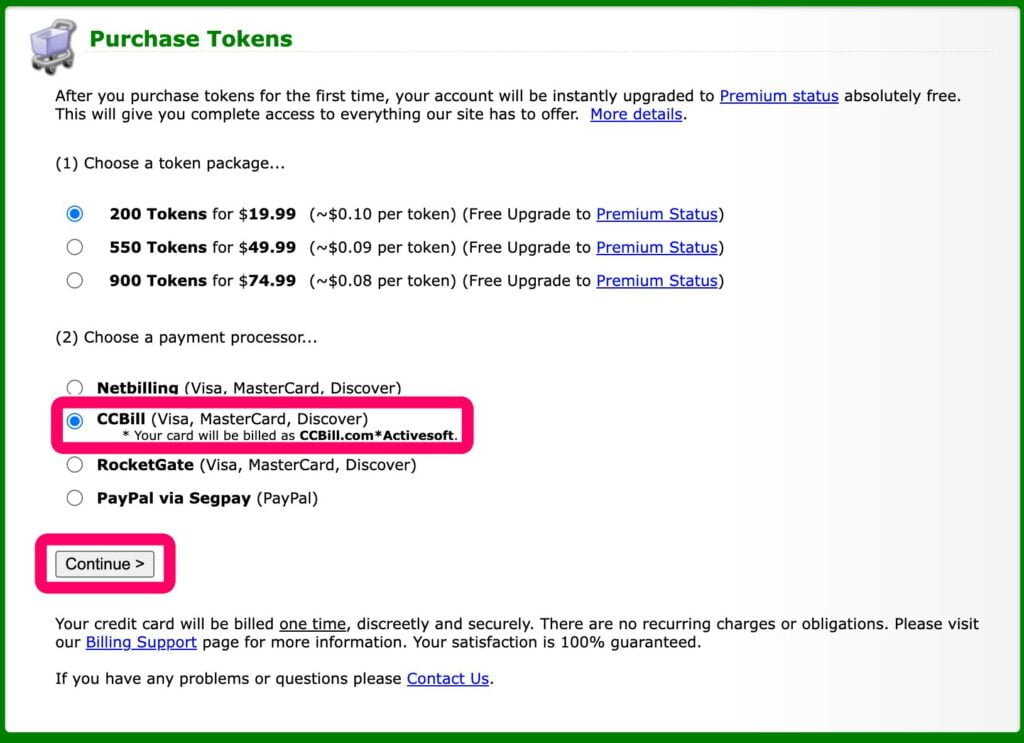Viewport: 1024px width, 743px height.
Task: Click the underlined 'one time' text
Action: tap(313, 624)
